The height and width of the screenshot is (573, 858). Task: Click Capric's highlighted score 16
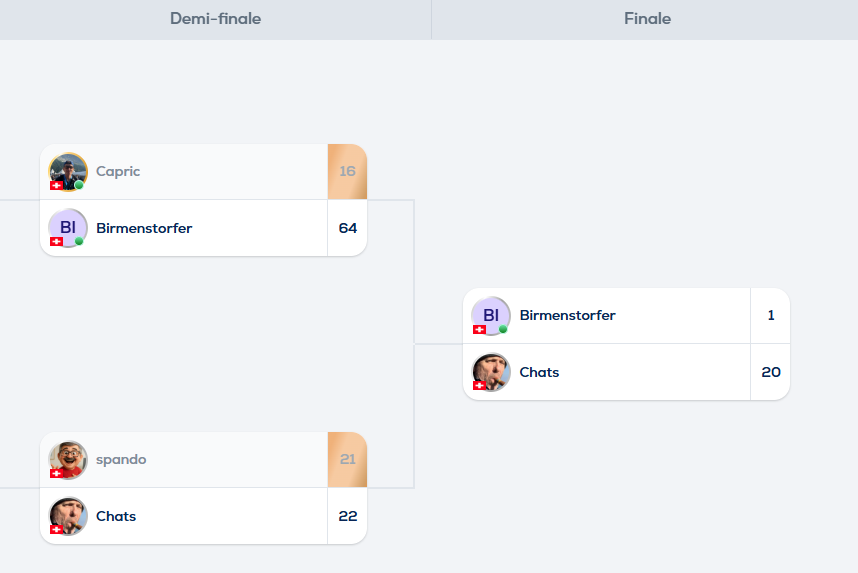(347, 172)
